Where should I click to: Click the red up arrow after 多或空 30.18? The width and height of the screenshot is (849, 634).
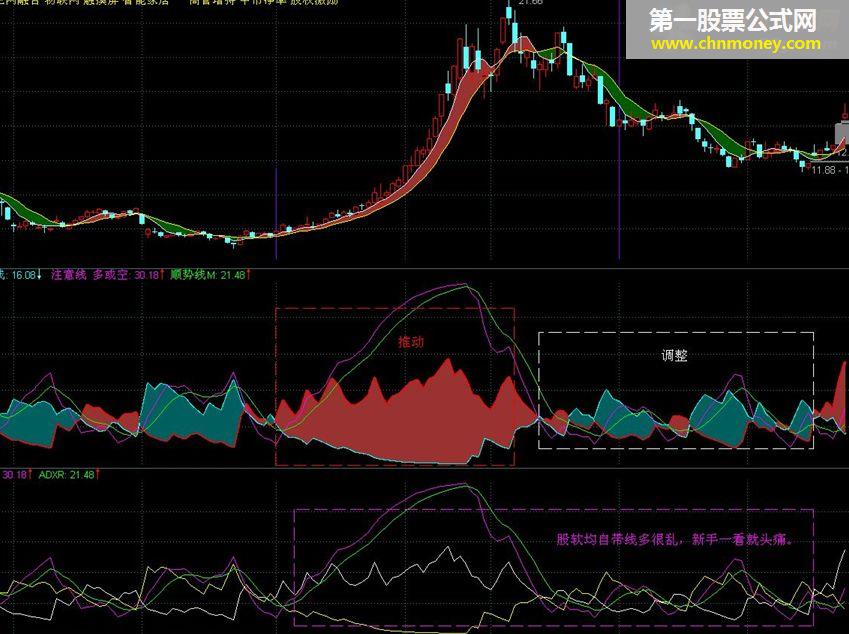[162, 275]
